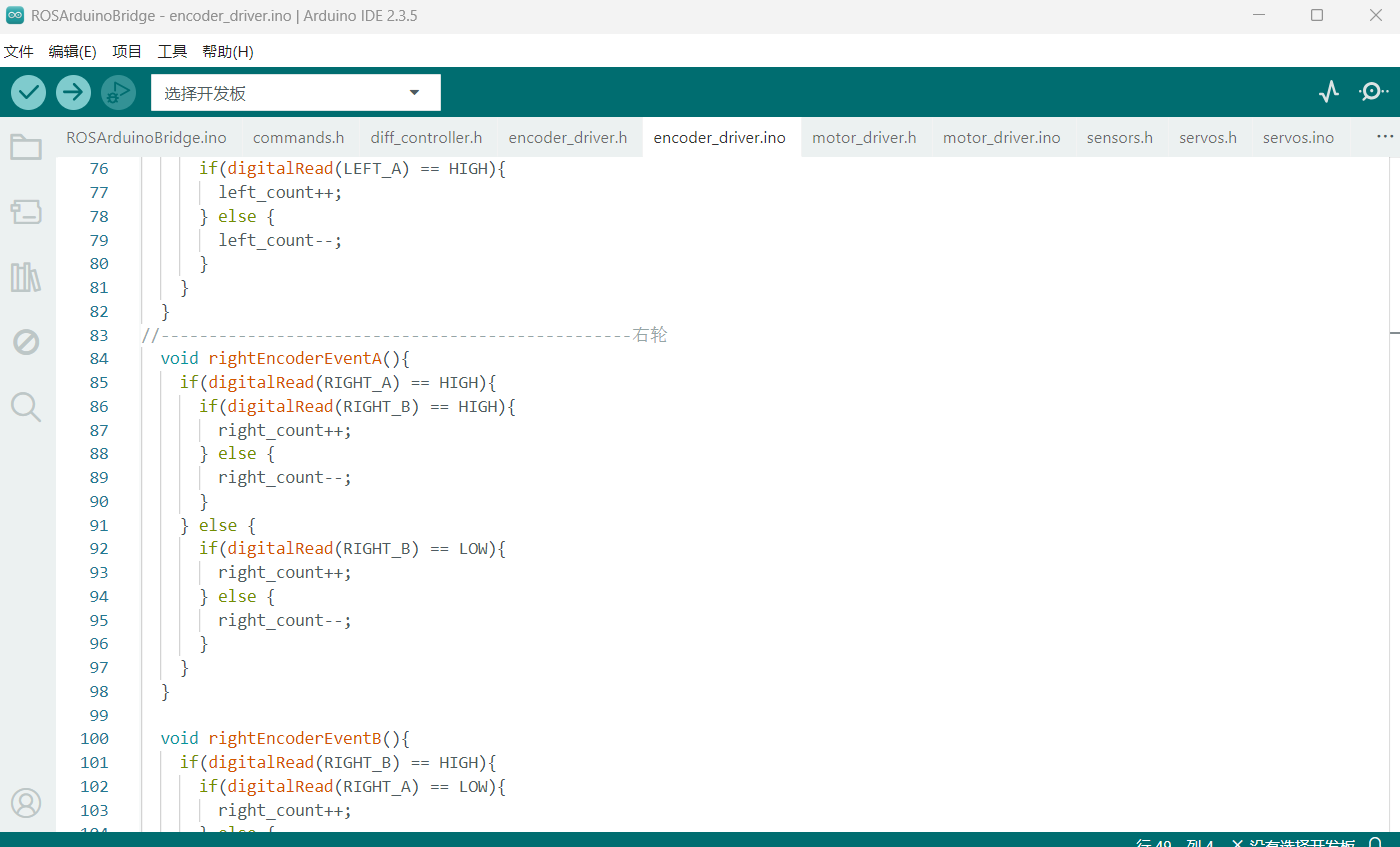Open the Search sidebar panel

point(26,407)
